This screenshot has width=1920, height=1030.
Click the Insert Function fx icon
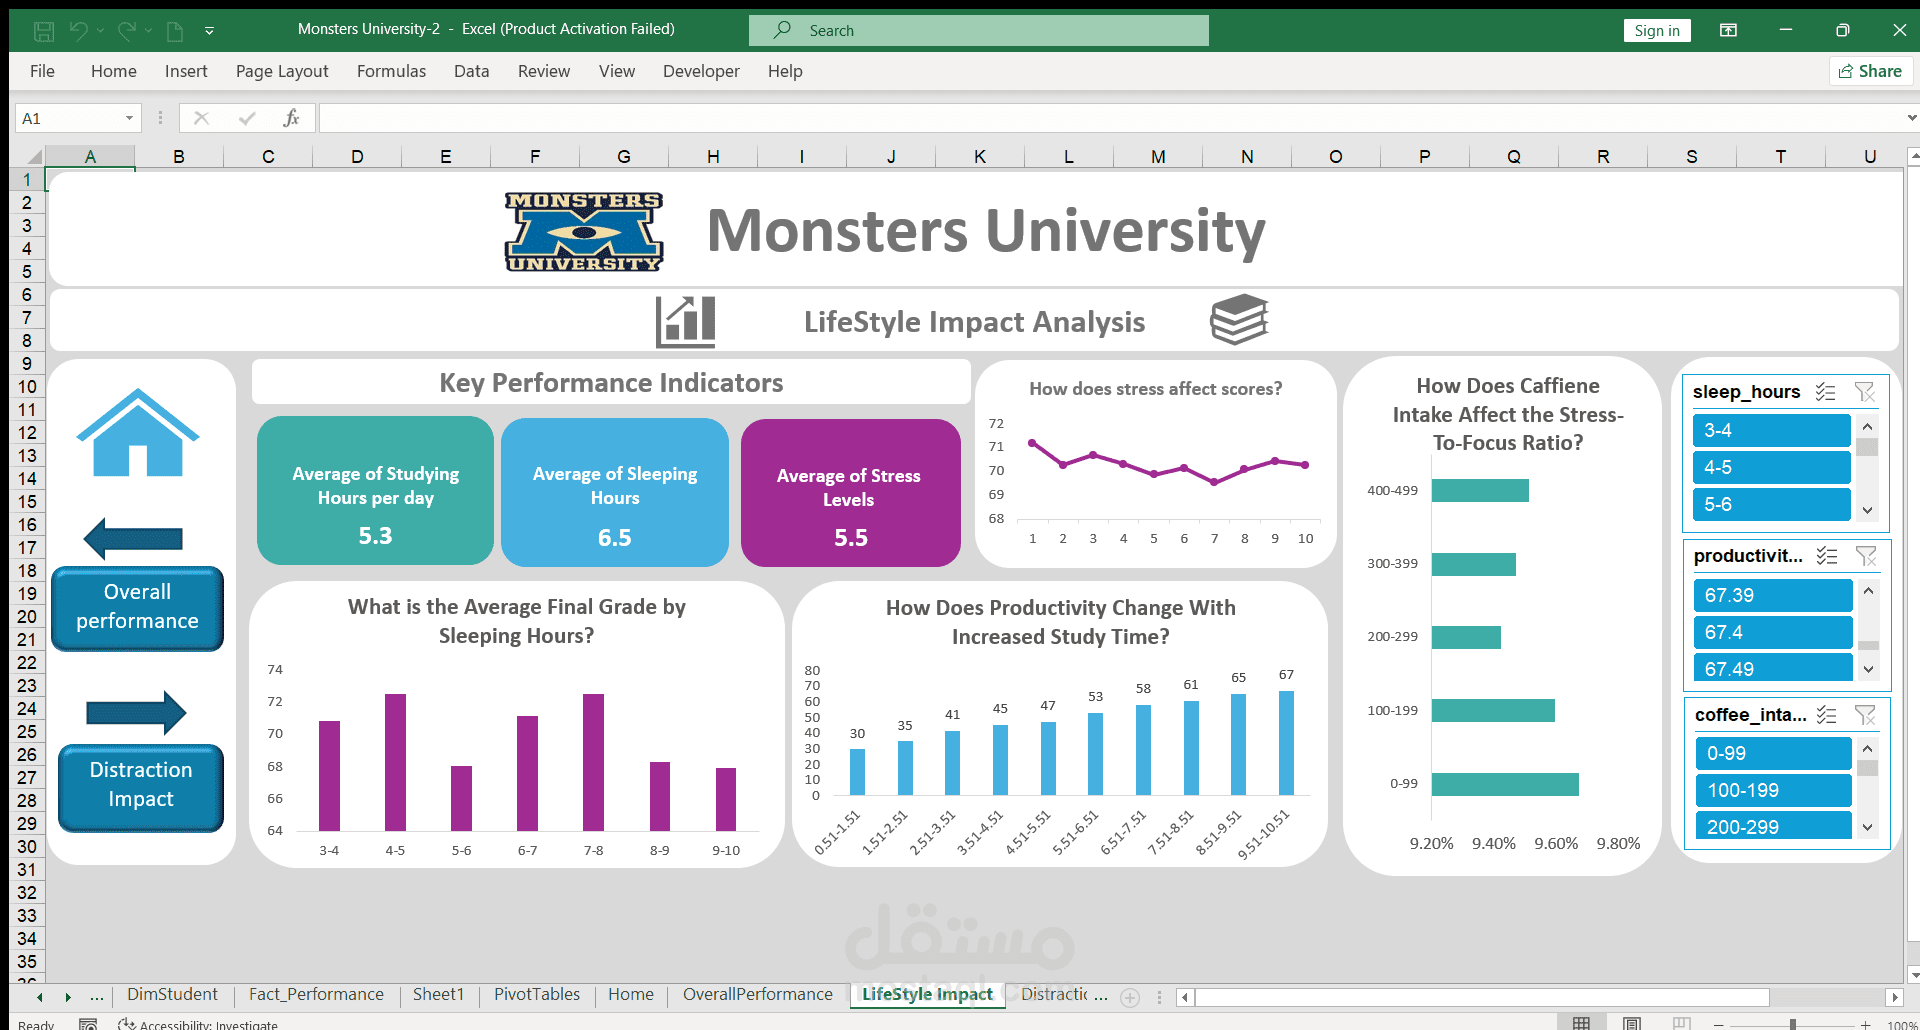(291, 118)
